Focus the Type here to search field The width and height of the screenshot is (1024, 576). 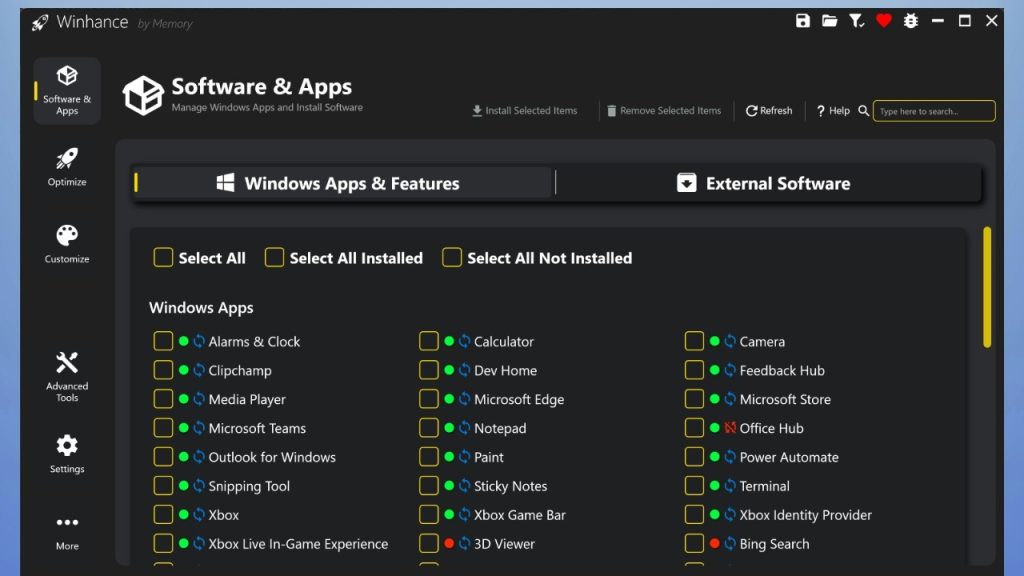point(934,111)
